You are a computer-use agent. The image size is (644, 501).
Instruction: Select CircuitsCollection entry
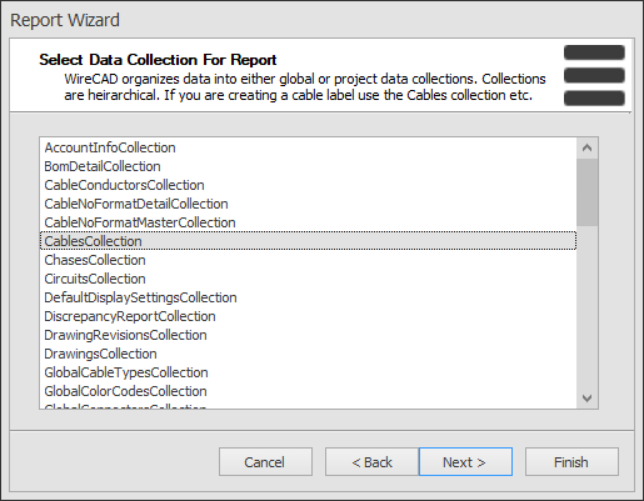tap(95, 279)
